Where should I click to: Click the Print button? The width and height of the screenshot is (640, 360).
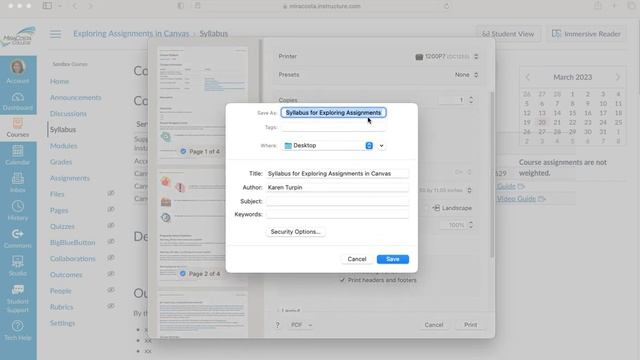pos(470,325)
